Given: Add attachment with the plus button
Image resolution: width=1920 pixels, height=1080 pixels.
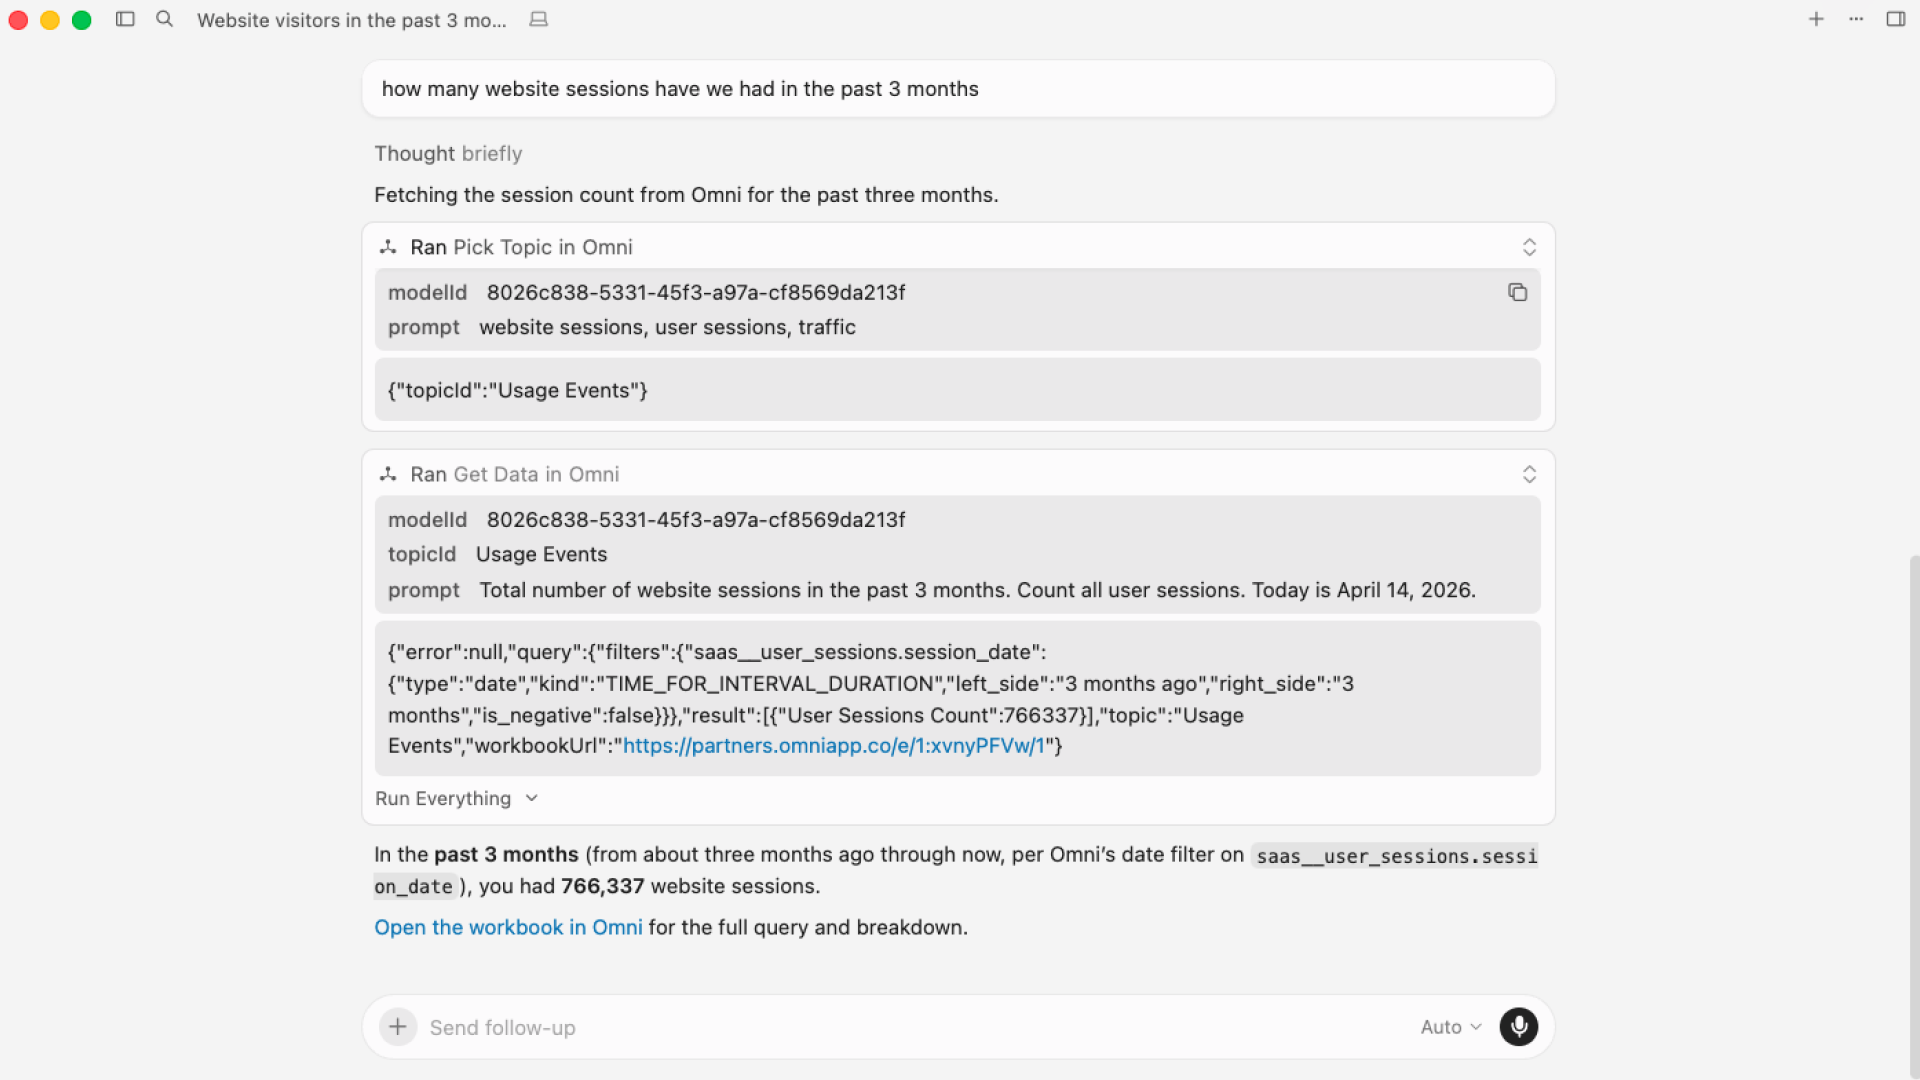Looking at the screenshot, I should (398, 1027).
